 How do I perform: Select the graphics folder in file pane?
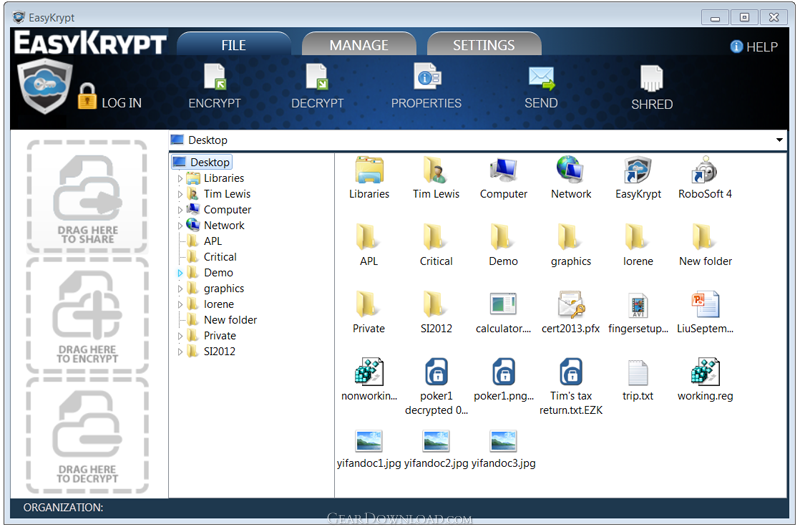pos(569,237)
